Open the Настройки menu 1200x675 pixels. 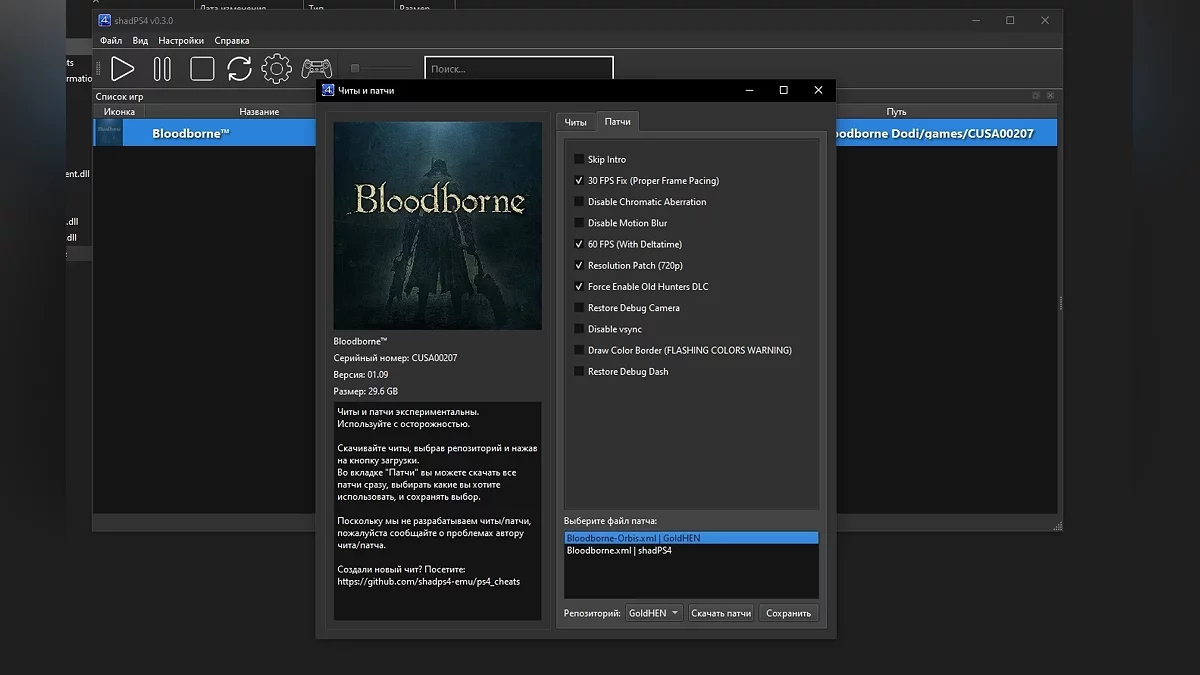181,41
